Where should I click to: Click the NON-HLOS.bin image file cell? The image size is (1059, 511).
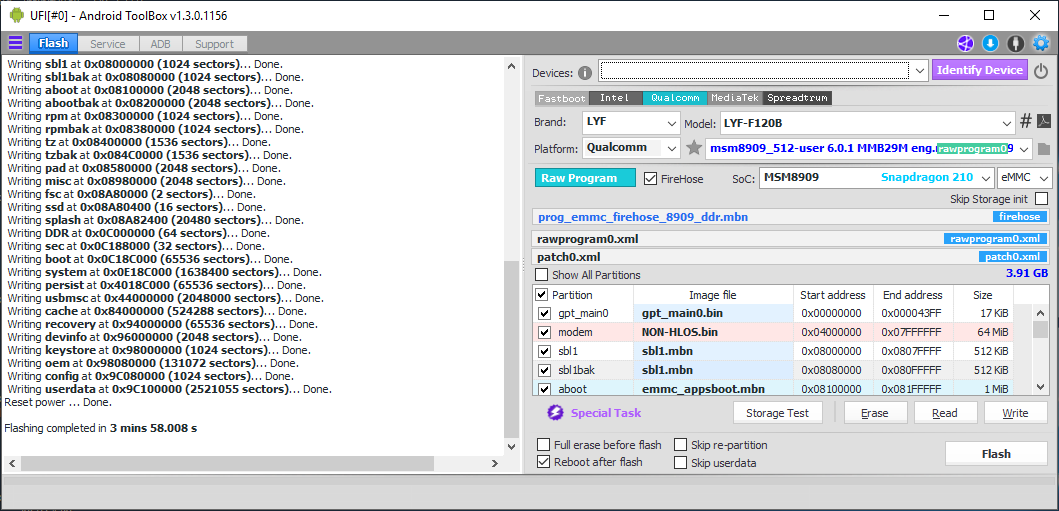713,333
